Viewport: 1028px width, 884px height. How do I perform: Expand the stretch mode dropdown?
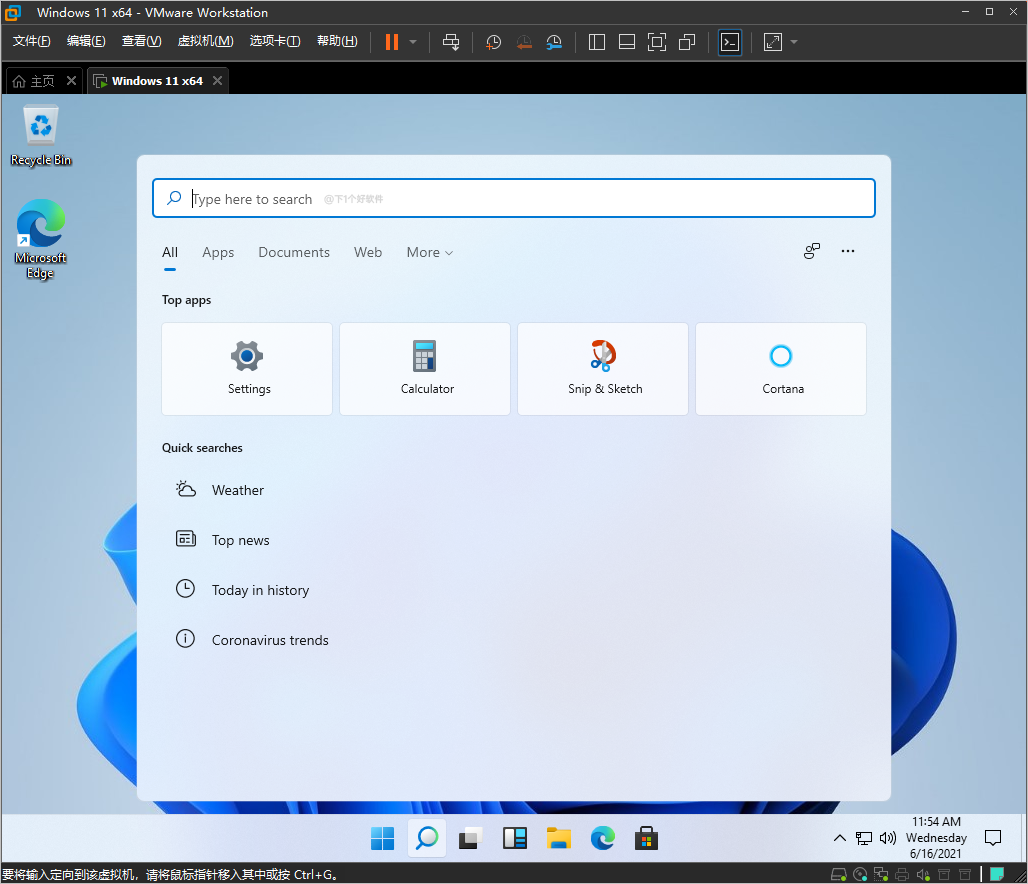[x=792, y=42]
